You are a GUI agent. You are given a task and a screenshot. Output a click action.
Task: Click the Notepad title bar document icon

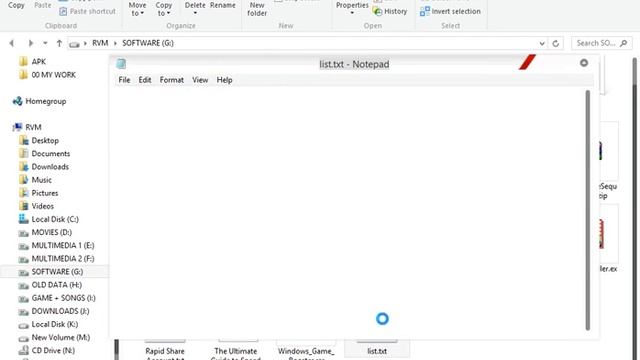(121, 64)
